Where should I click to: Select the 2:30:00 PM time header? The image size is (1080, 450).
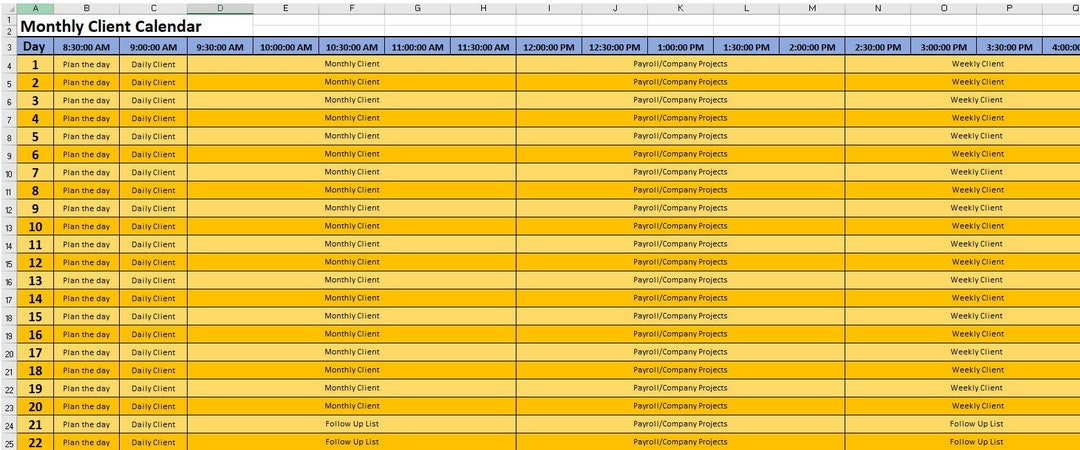tap(878, 47)
